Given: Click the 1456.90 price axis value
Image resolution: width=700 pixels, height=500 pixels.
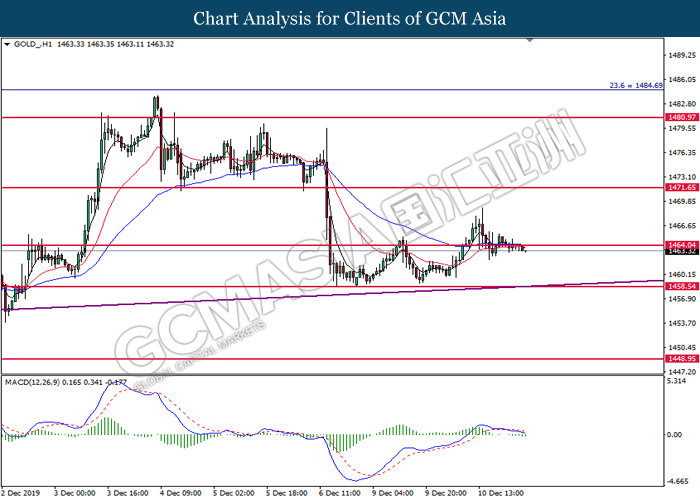Looking at the screenshot, I should 682,299.
